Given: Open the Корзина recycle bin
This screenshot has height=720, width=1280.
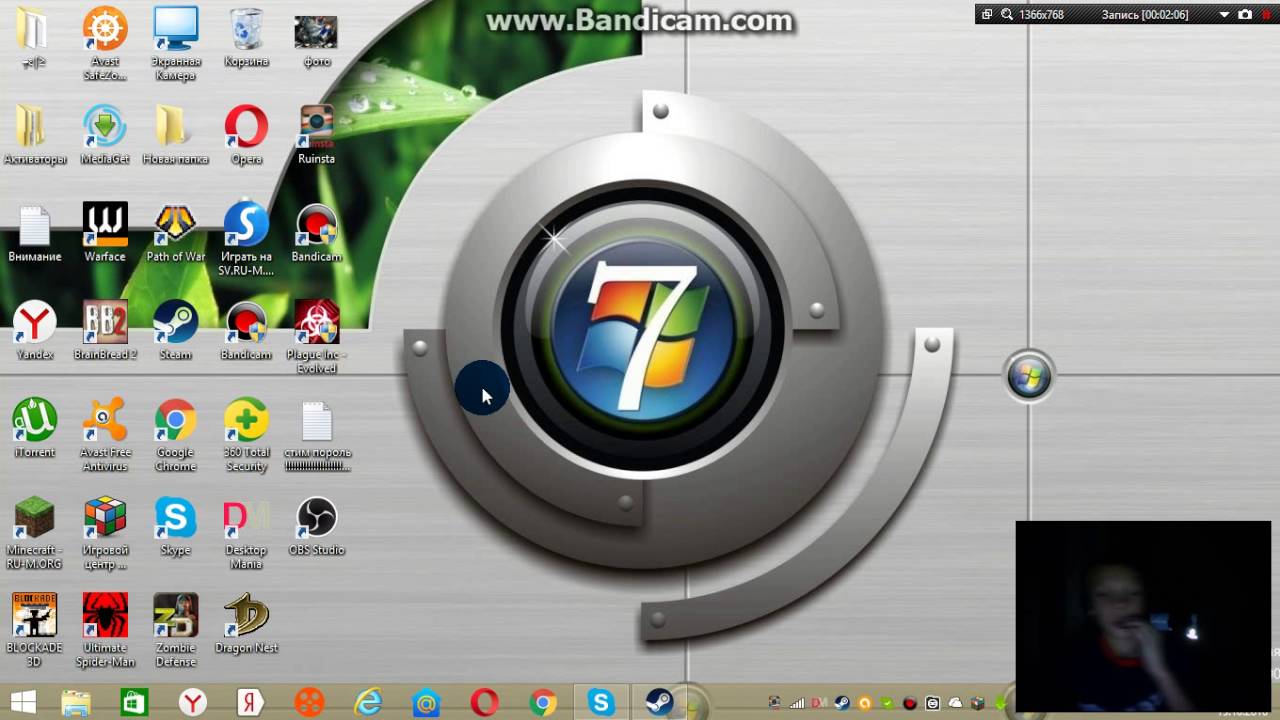Looking at the screenshot, I should tap(246, 37).
